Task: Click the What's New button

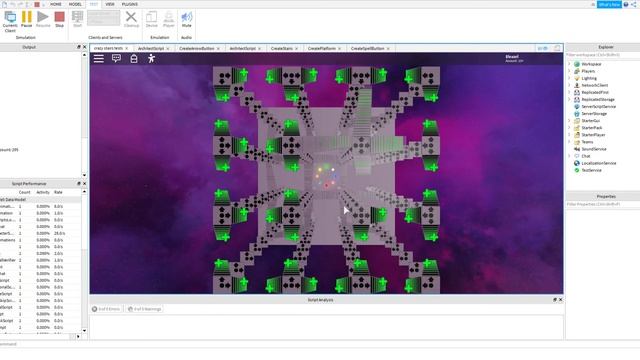Action: [x=609, y=4]
